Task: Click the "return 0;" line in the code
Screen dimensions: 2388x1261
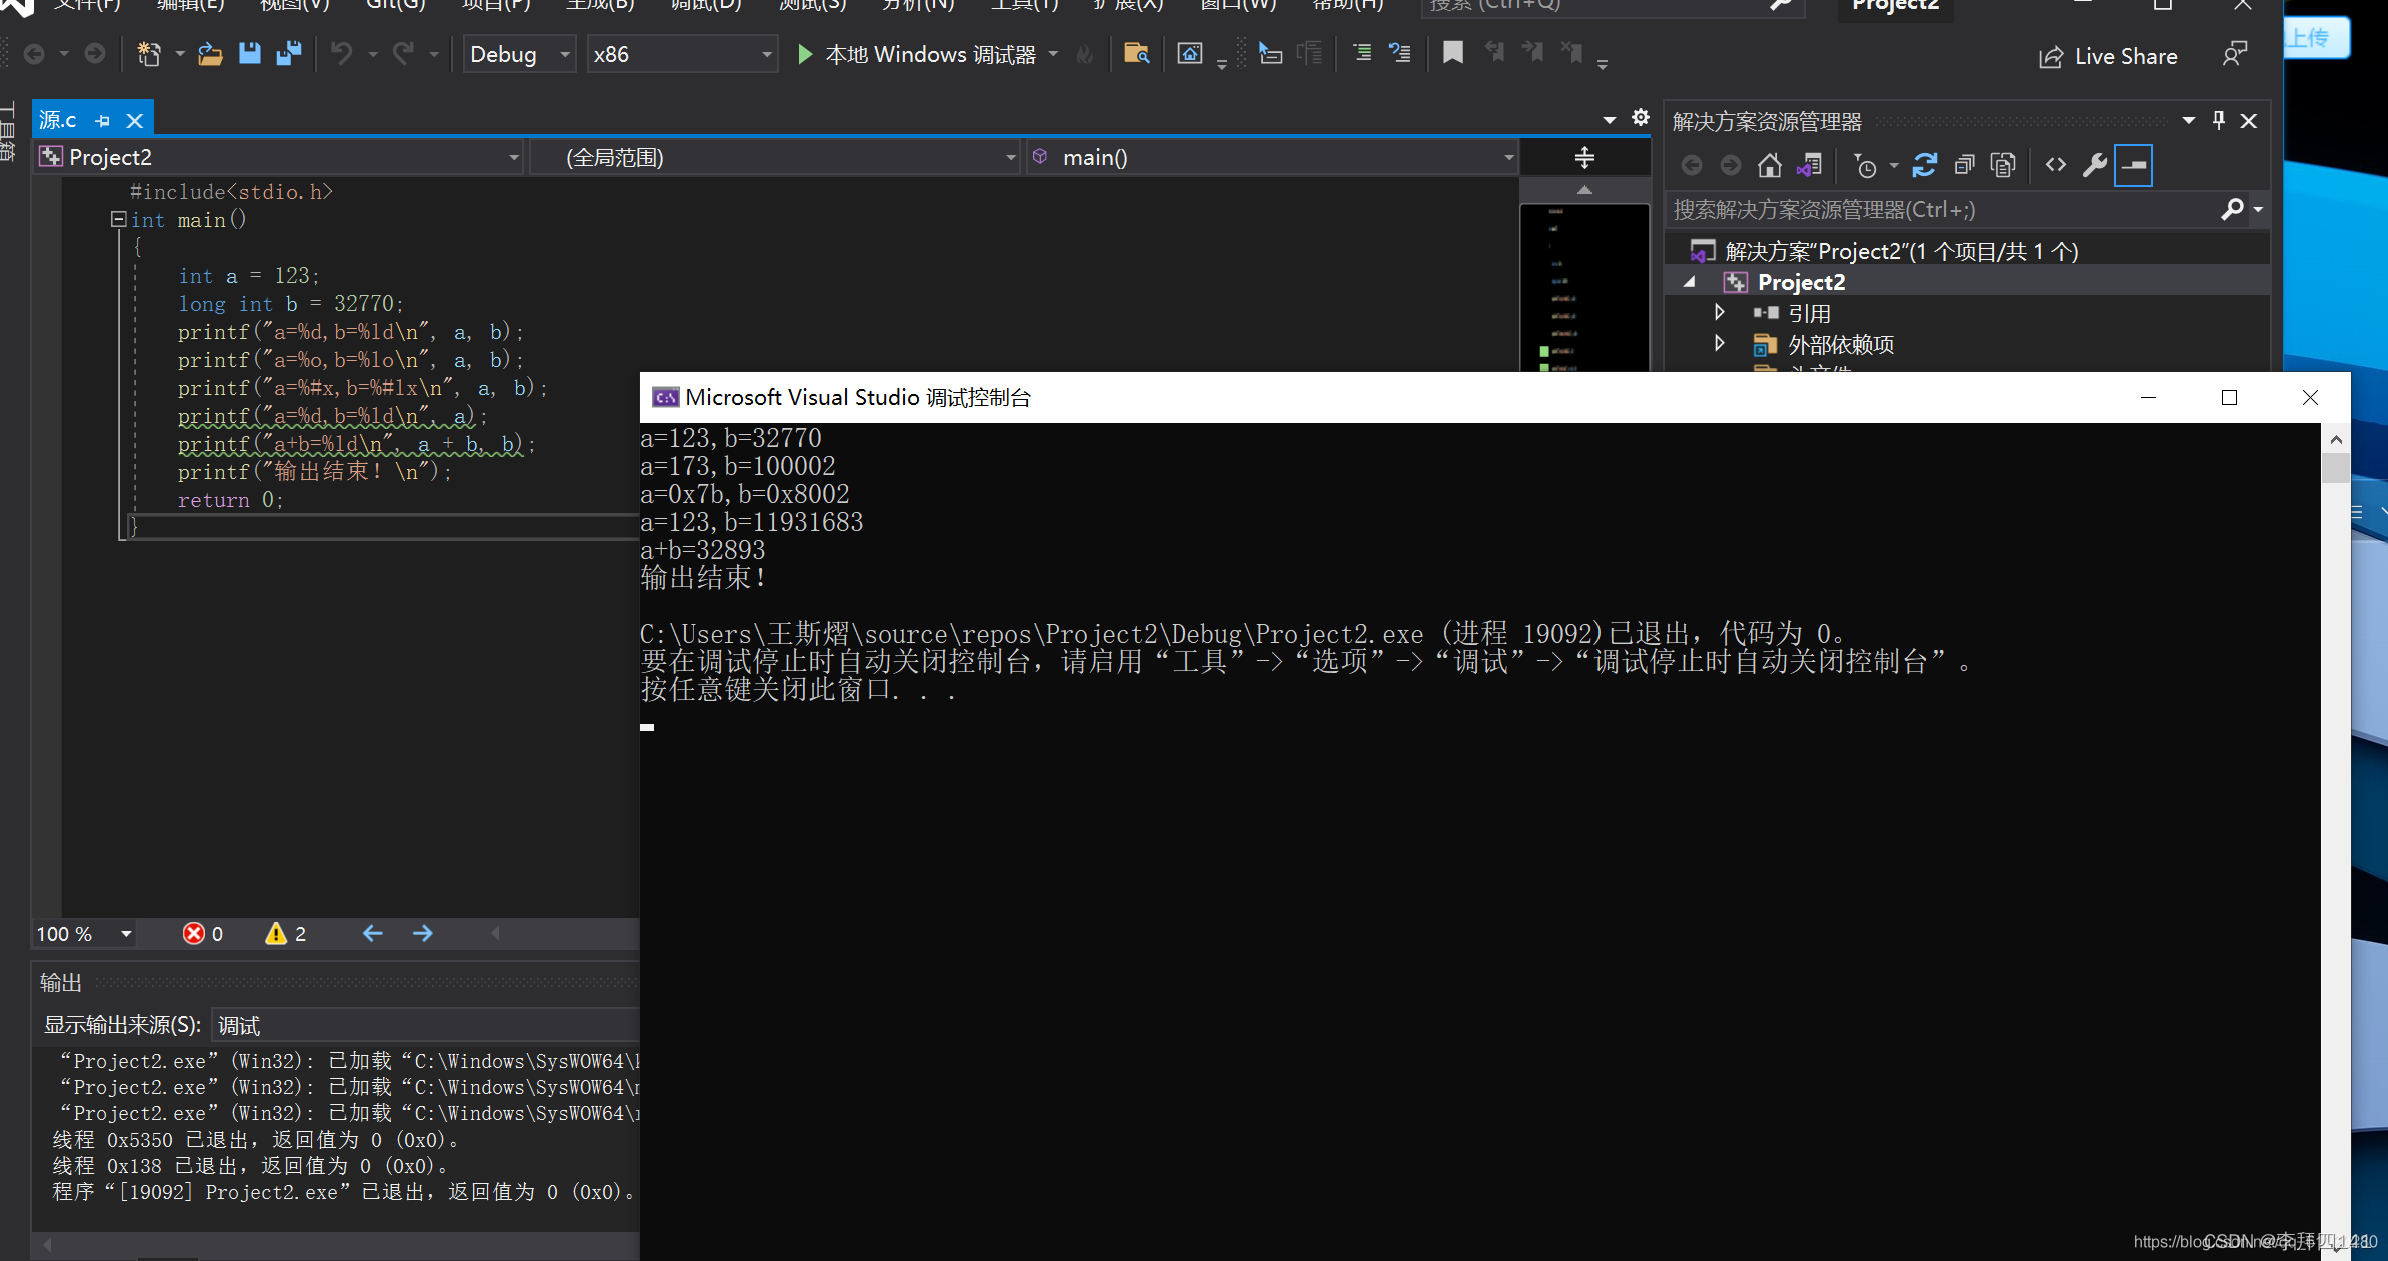Action: [x=230, y=500]
